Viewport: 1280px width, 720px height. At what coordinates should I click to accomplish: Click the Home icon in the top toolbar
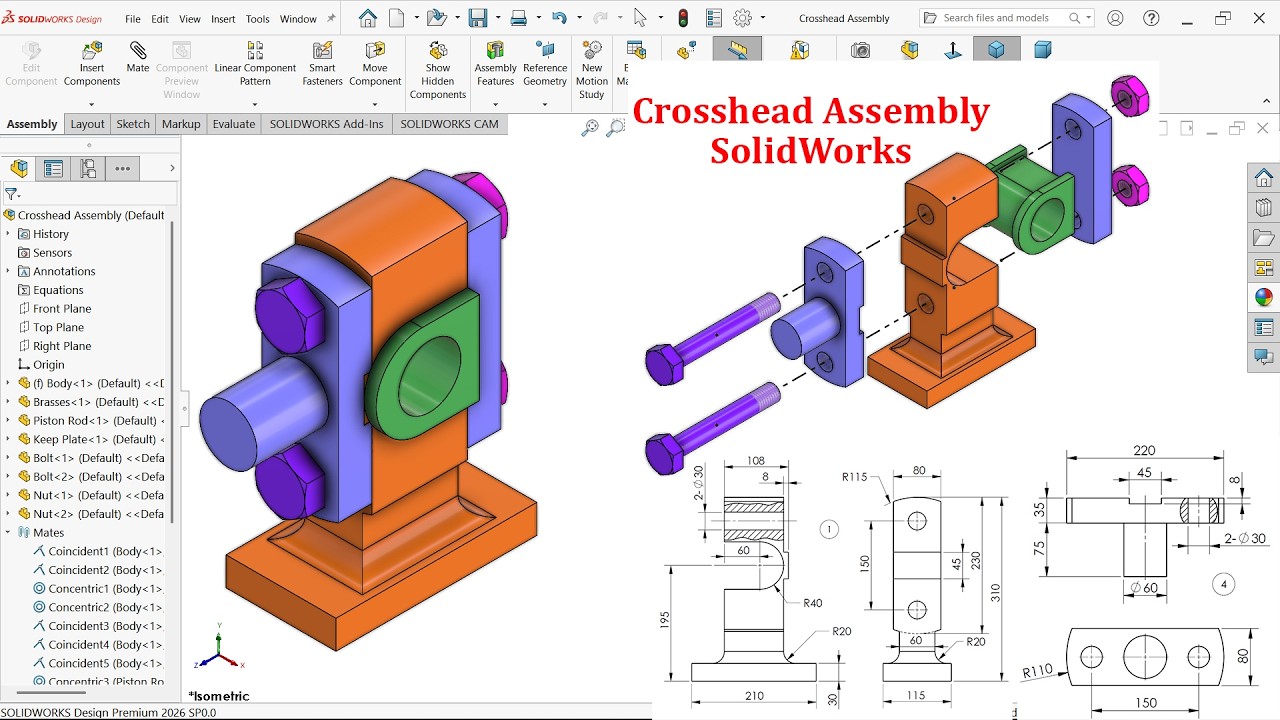pos(368,18)
